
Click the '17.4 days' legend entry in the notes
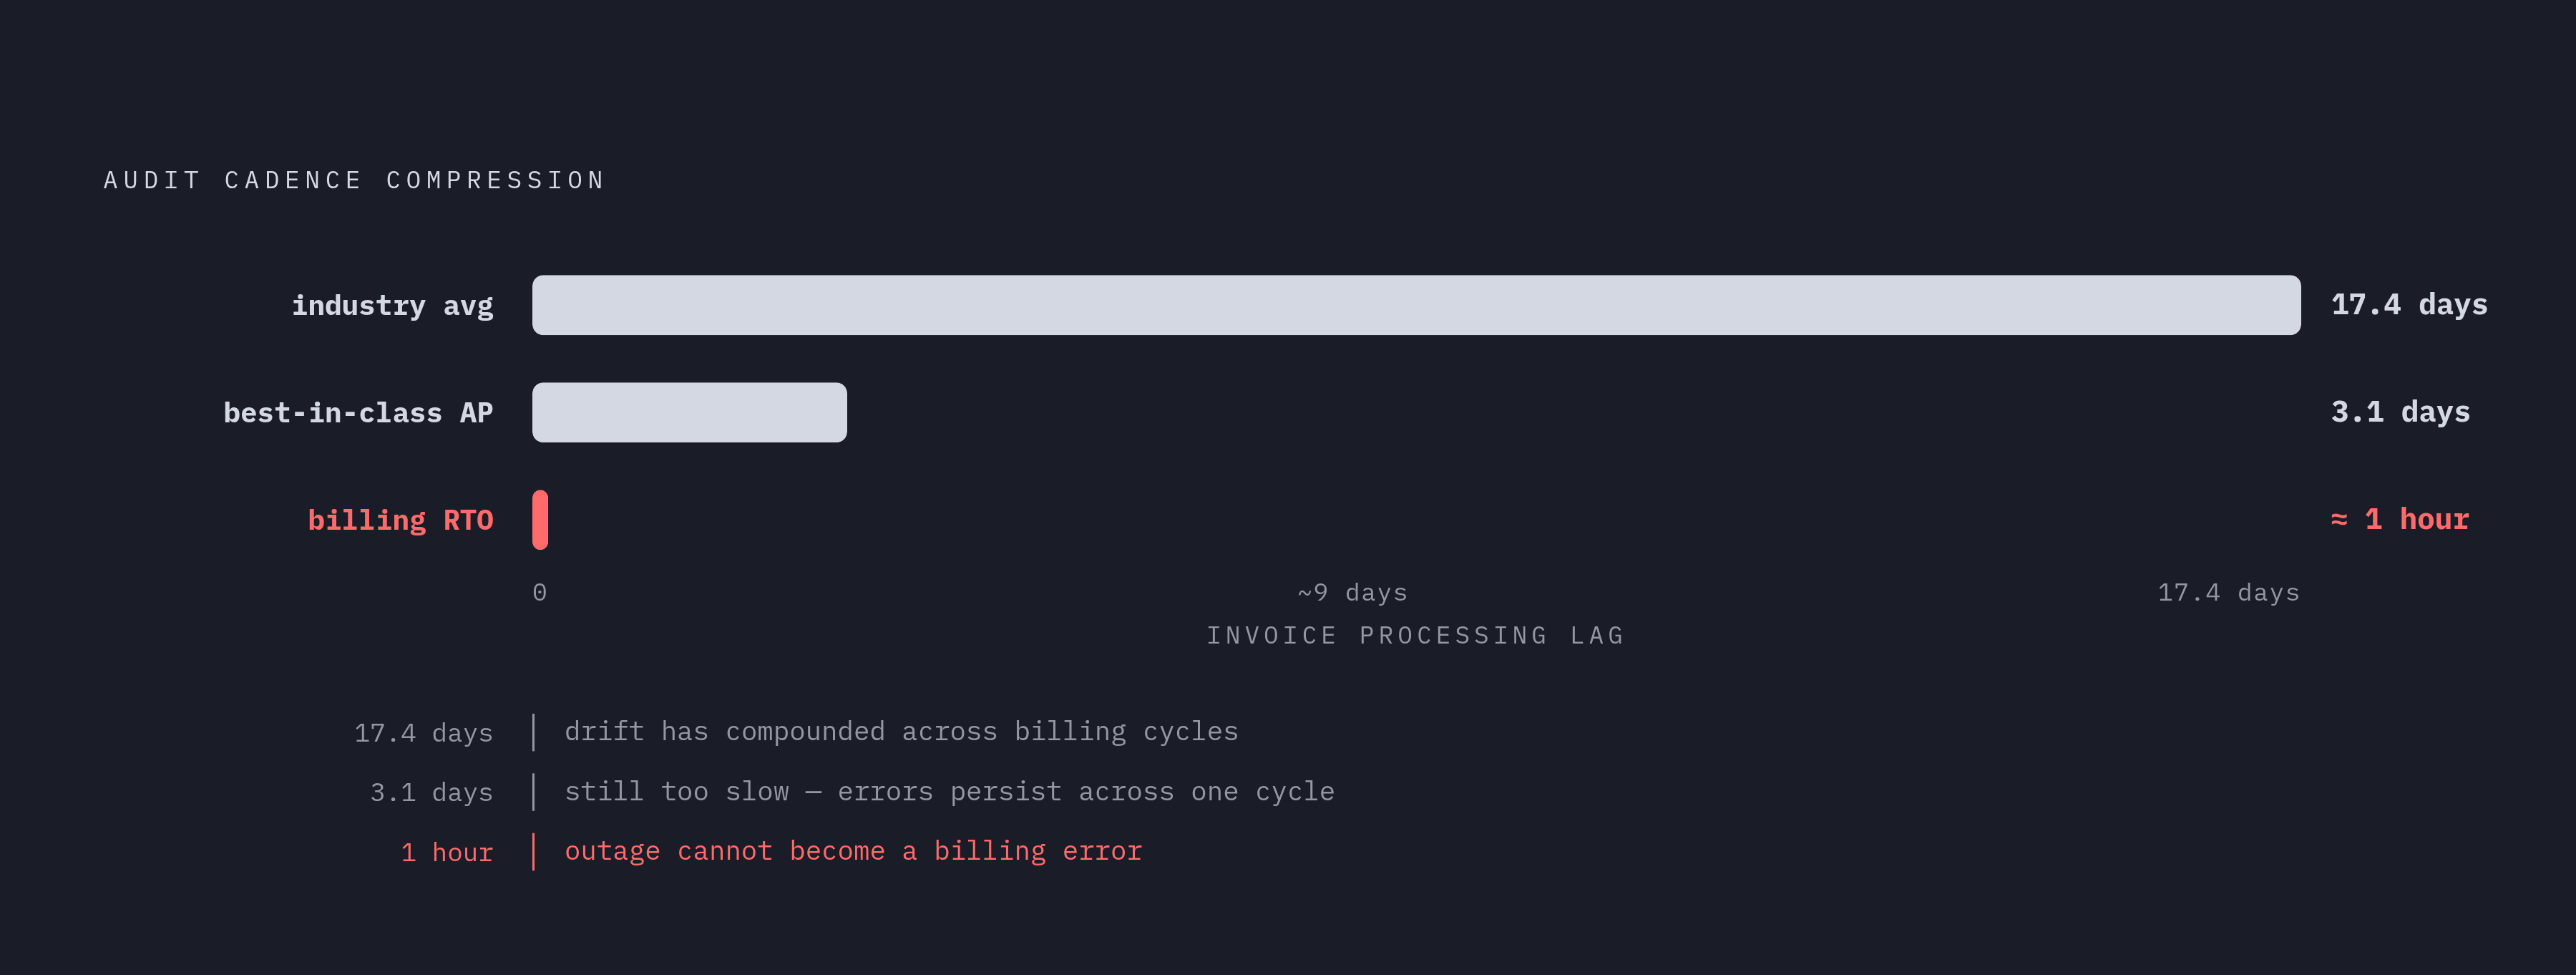click(x=423, y=733)
